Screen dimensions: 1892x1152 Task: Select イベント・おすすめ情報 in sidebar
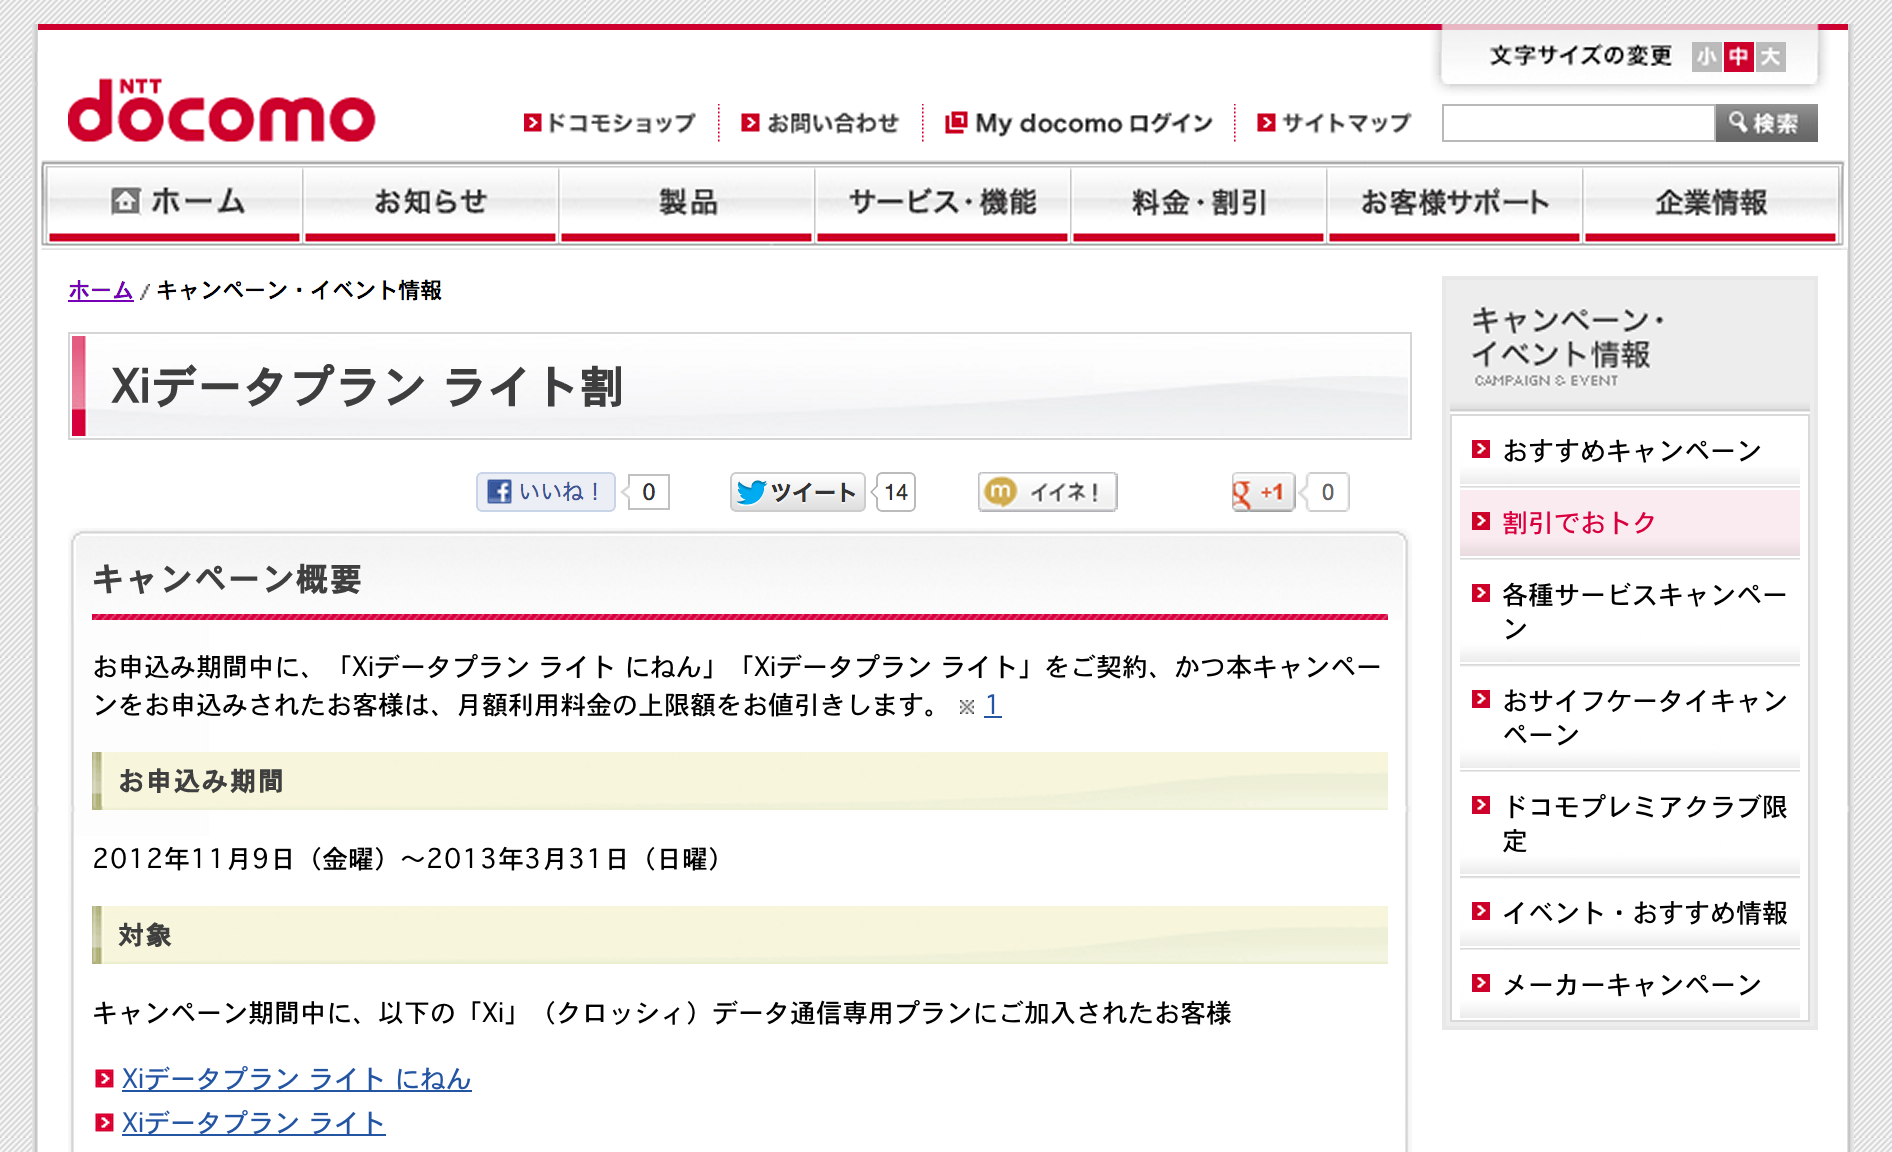pyautogui.click(x=1630, y=913)
